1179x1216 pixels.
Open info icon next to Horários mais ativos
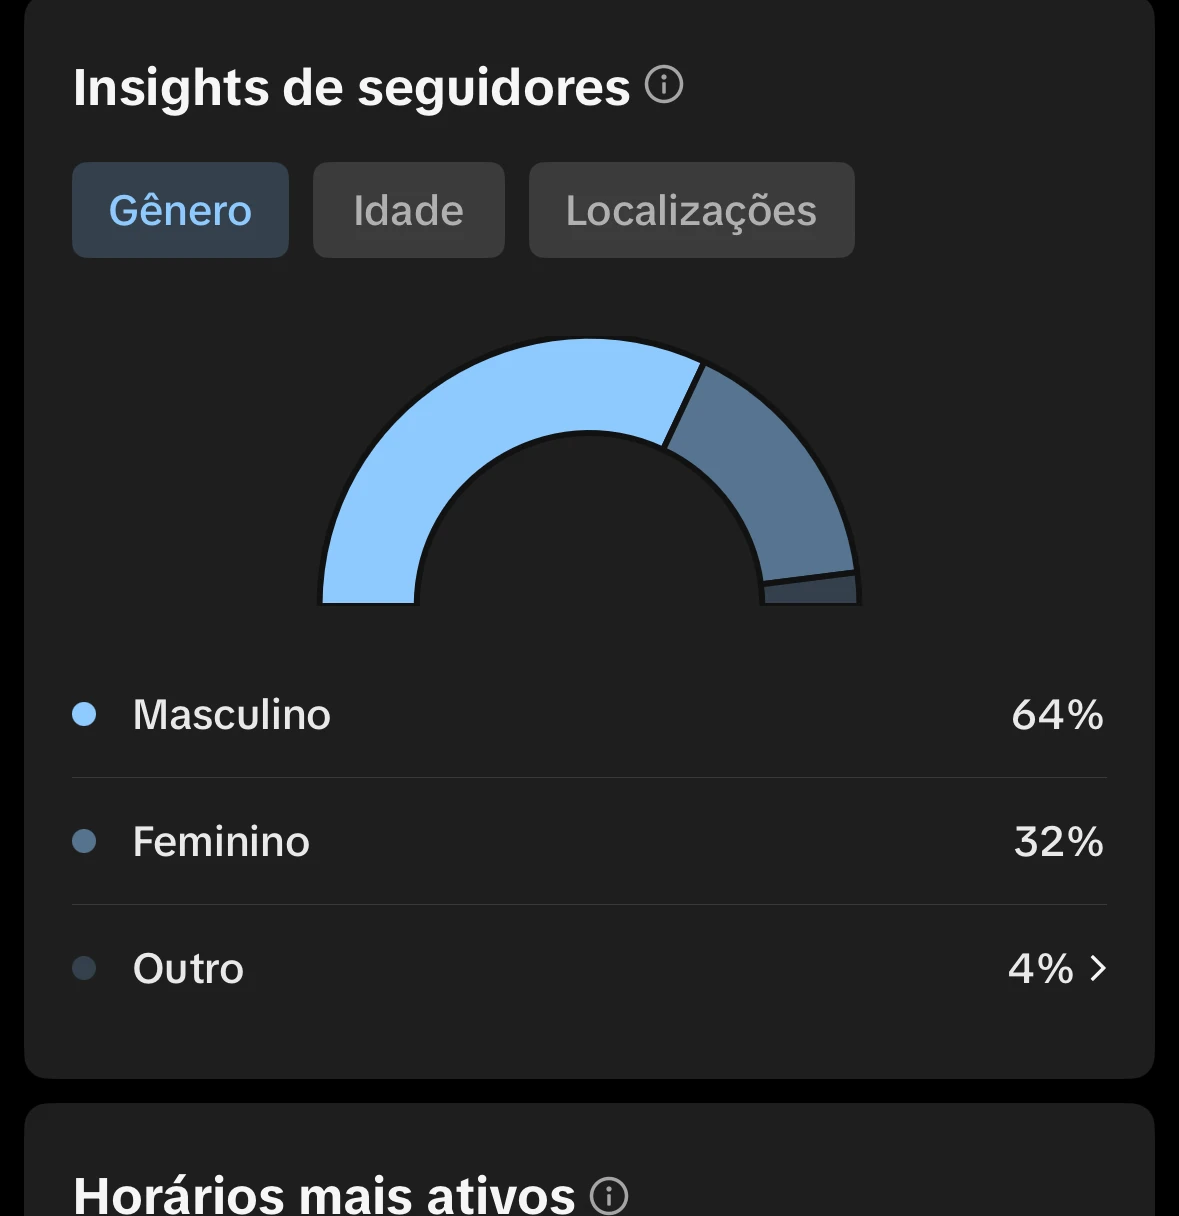(608, 1195)
